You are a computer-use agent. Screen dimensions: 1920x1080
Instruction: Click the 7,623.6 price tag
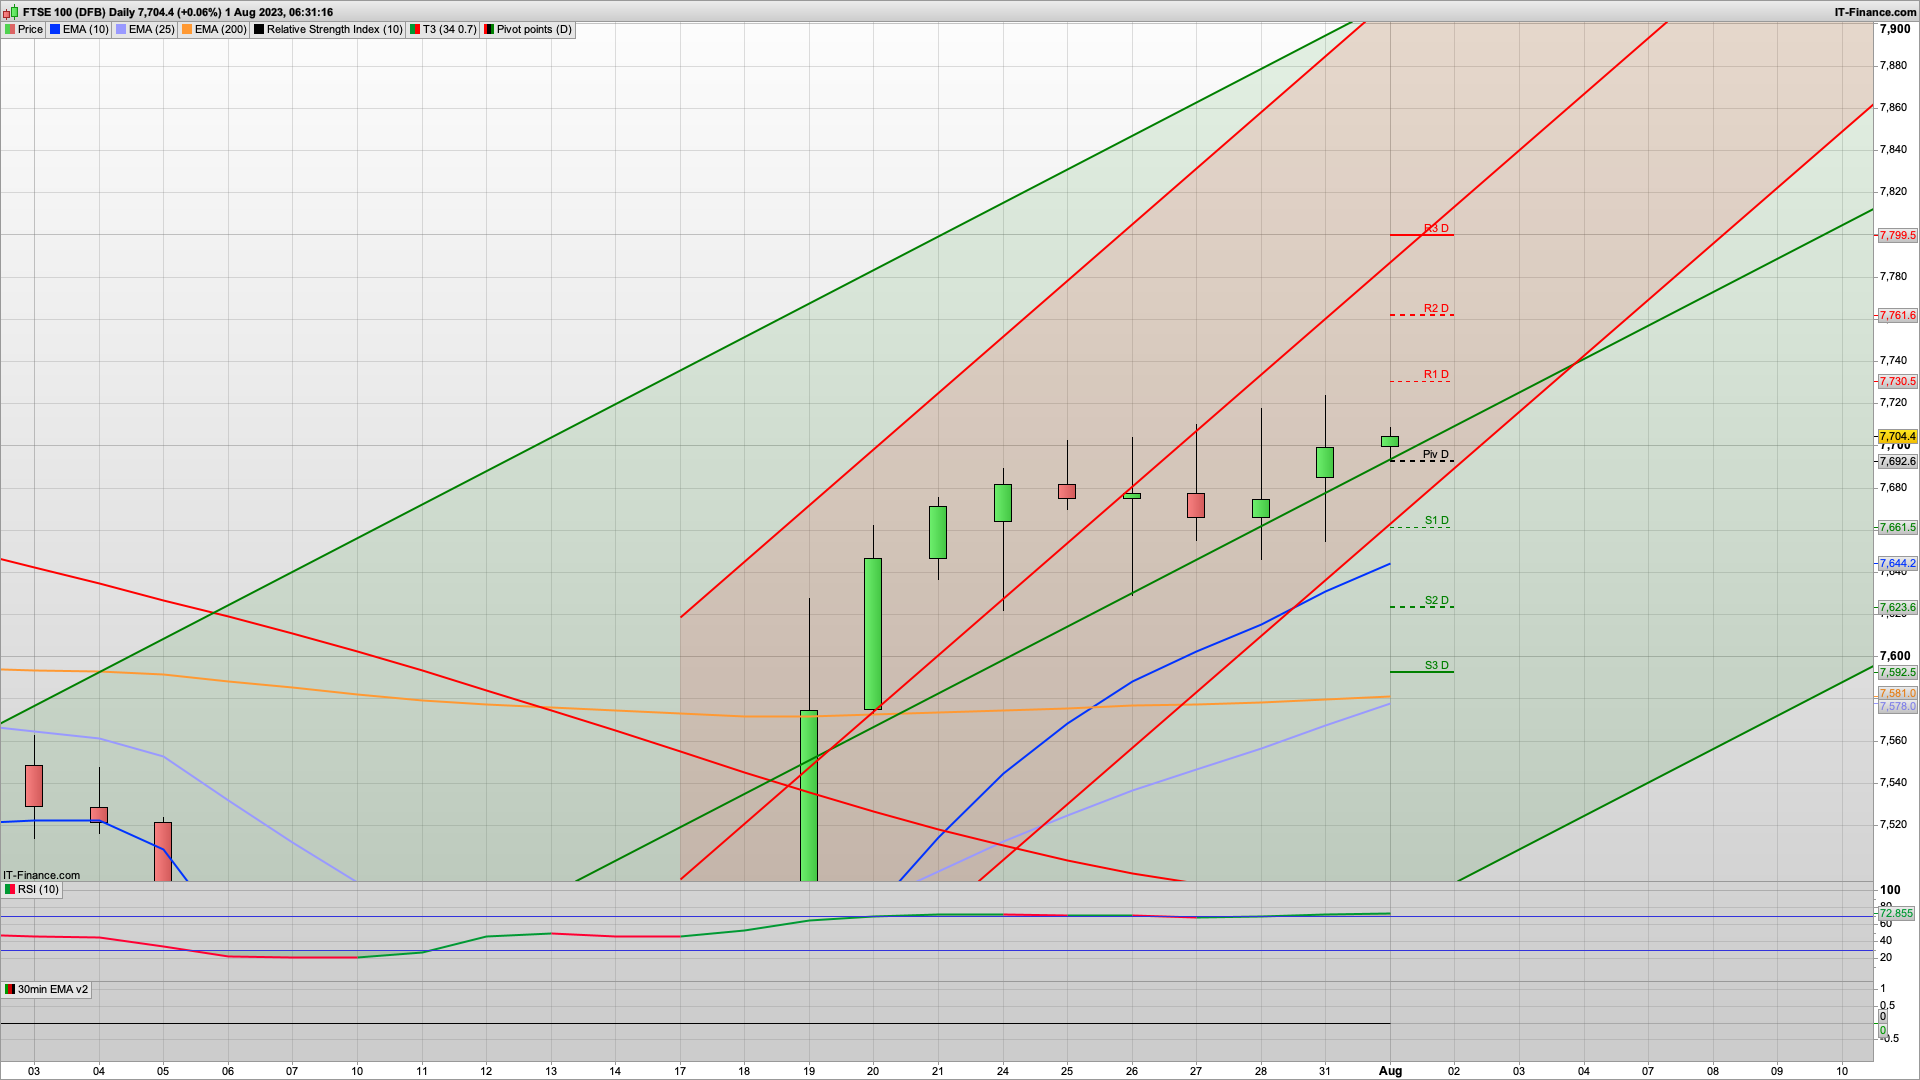[x=1897, y=608]
